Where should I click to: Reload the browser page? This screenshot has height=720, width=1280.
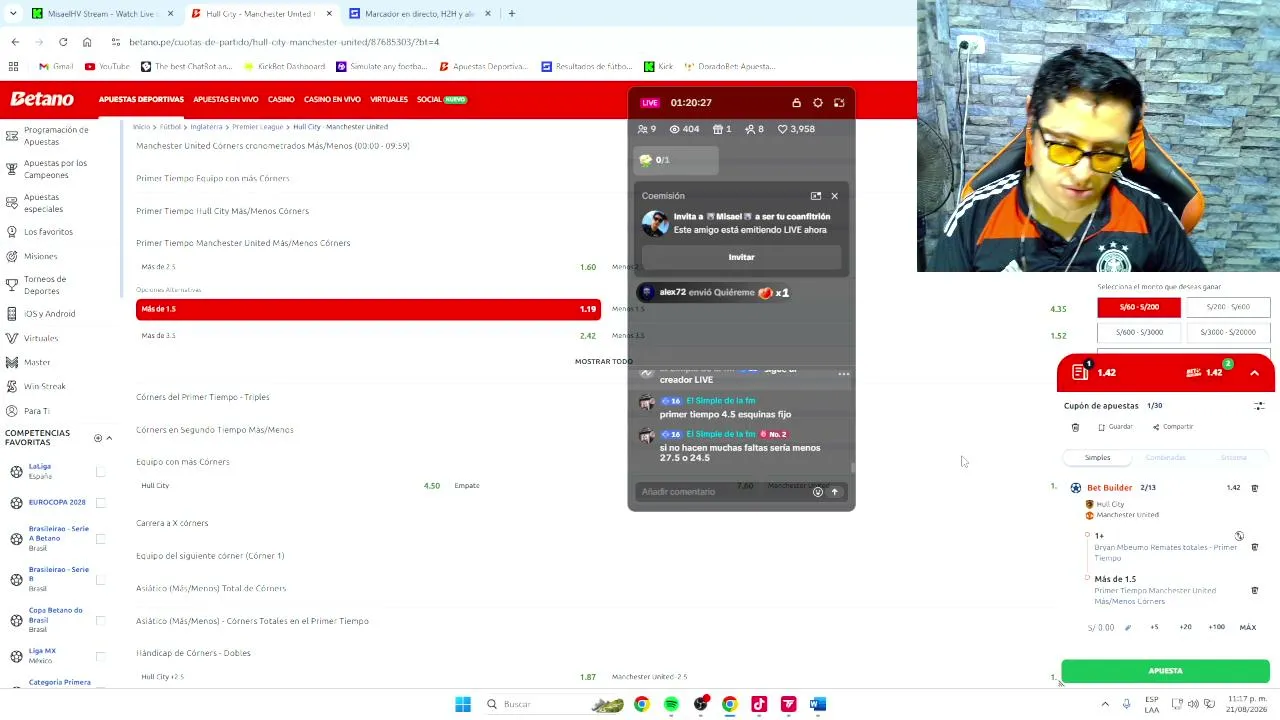(63, 42)
